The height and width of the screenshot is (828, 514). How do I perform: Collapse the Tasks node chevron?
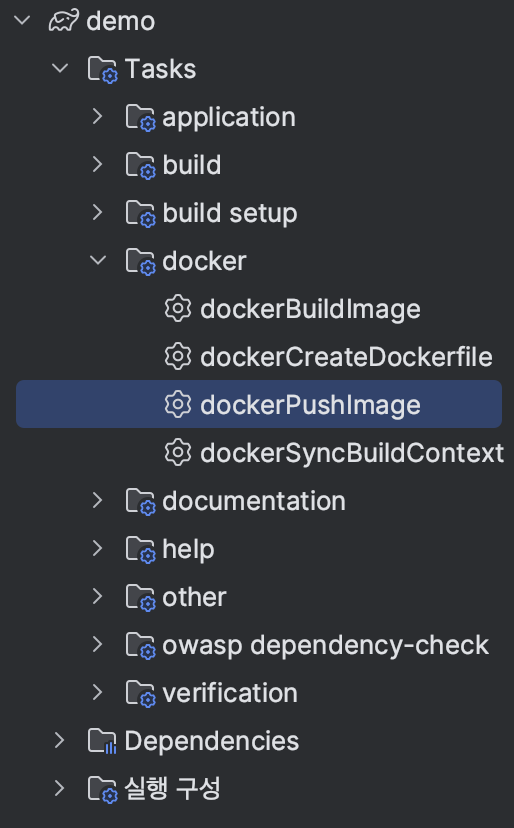pyautogui.click(x=60, y=69)
